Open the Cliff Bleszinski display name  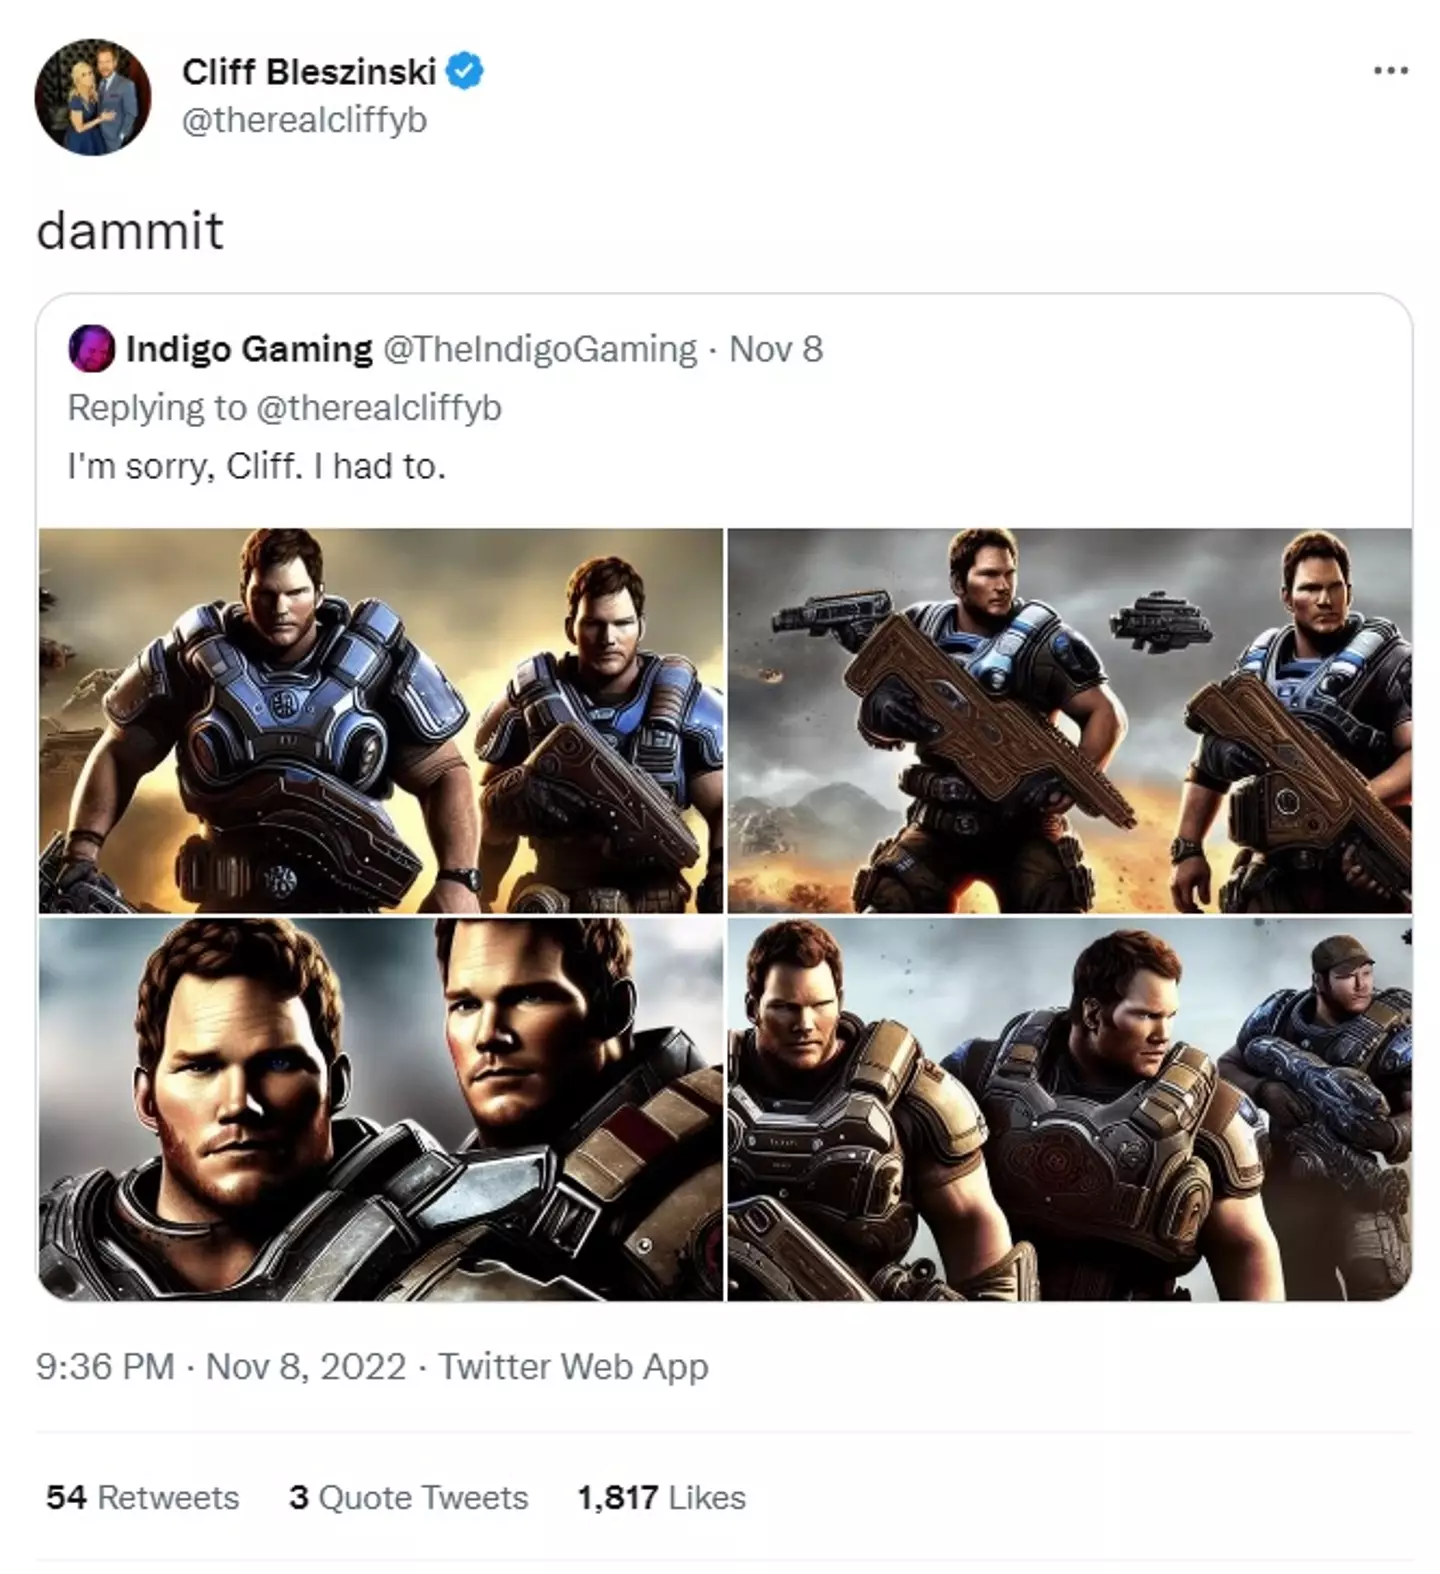pos(309,72)
